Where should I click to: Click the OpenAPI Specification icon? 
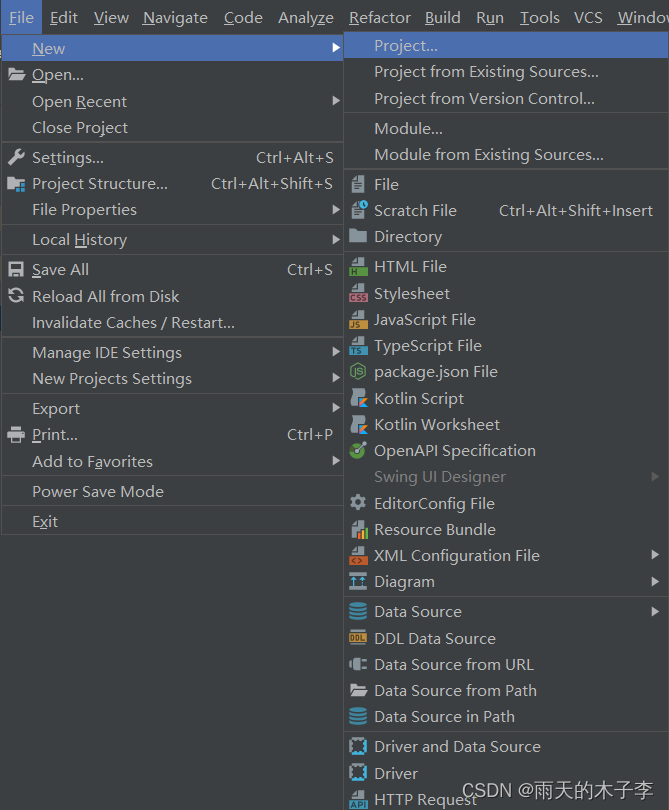tap(358, 450)
